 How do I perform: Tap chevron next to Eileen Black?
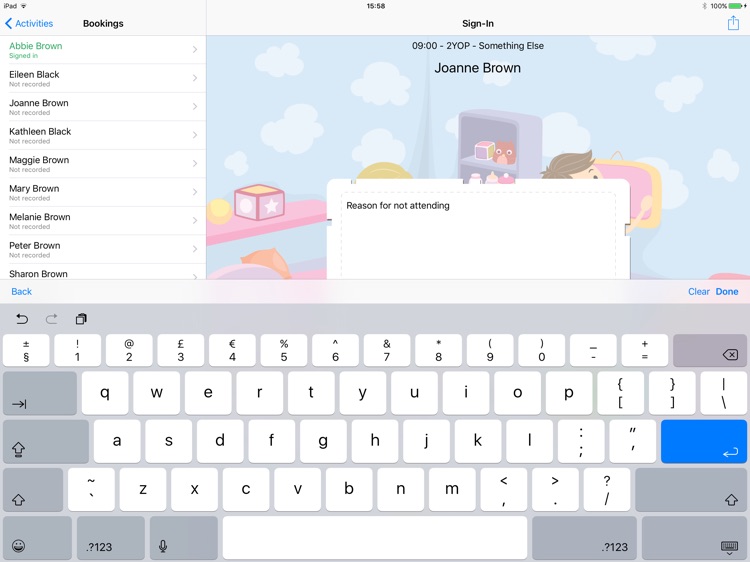point(195,78)
